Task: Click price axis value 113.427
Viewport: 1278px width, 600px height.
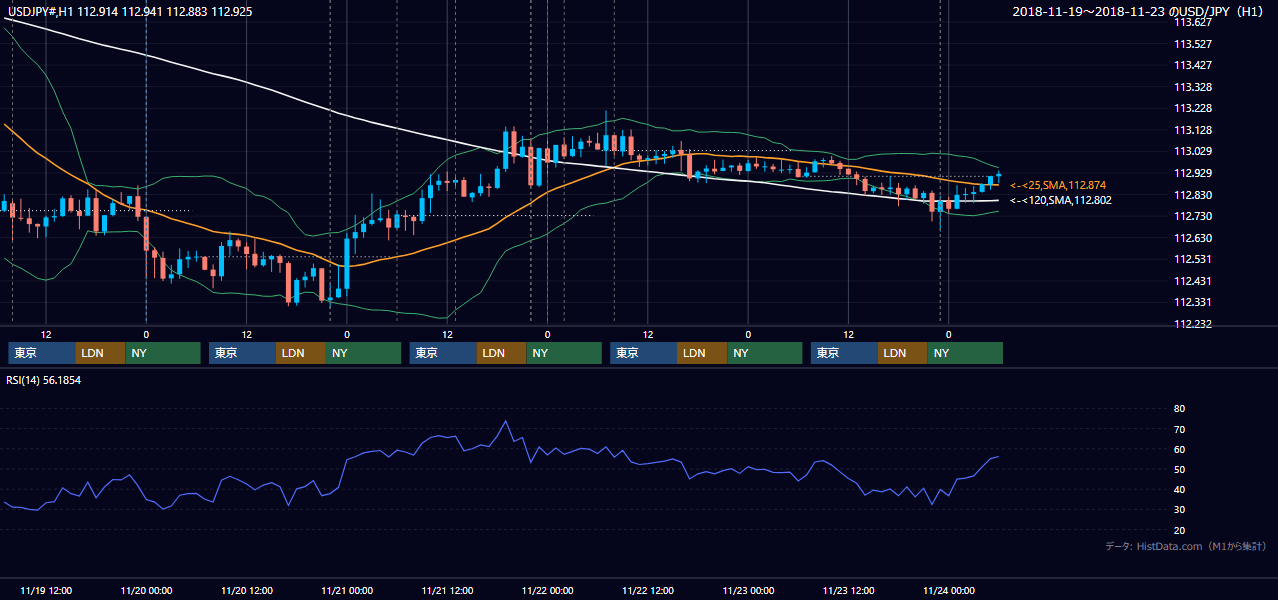Action: 1192,65
